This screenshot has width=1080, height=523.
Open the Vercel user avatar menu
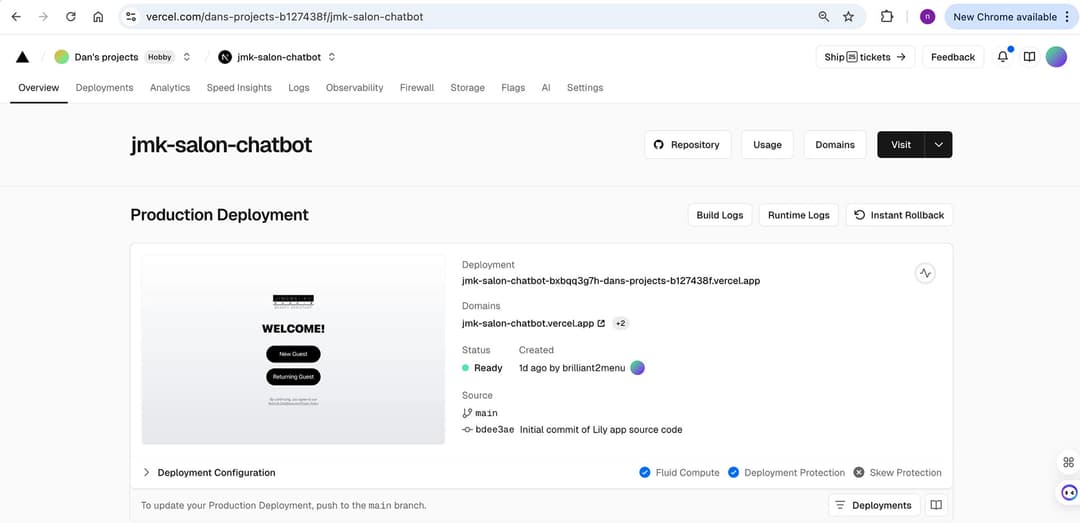[1056, 57]
